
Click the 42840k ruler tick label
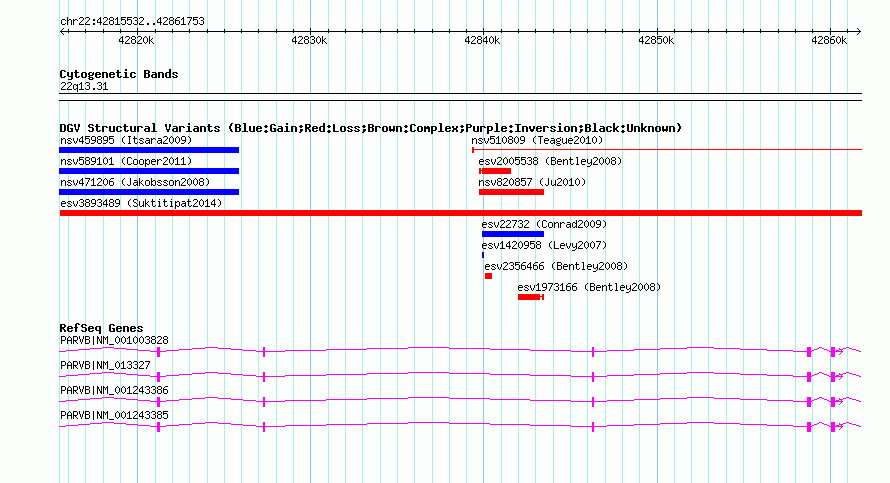[482, 40]
